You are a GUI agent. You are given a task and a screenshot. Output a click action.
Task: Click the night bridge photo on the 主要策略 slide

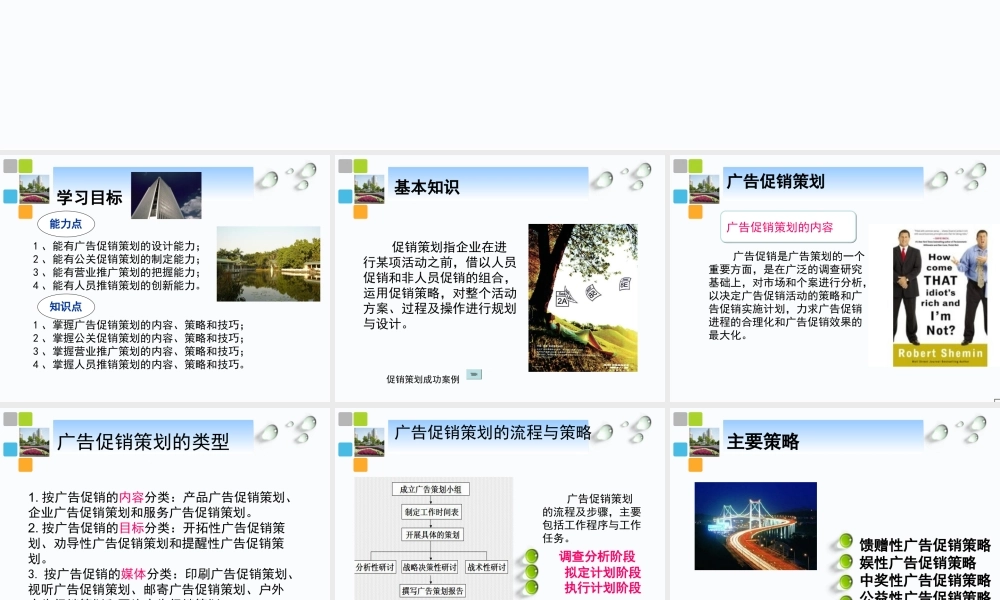click(755, 525)
